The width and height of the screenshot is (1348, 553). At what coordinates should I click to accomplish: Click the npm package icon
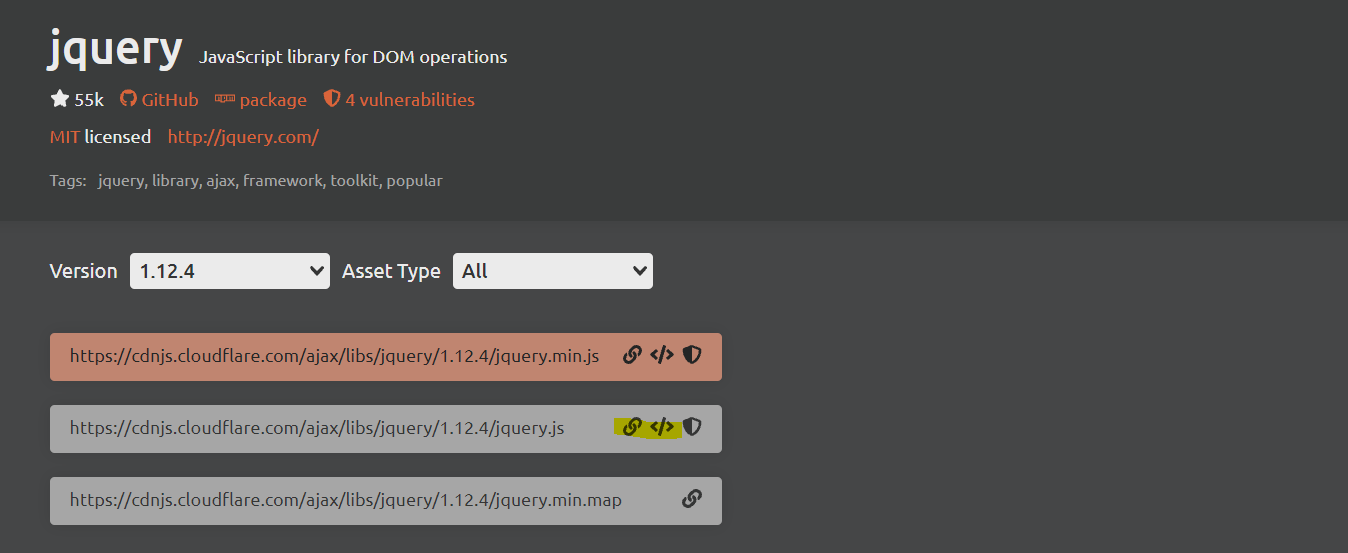(x=225, y=99)
